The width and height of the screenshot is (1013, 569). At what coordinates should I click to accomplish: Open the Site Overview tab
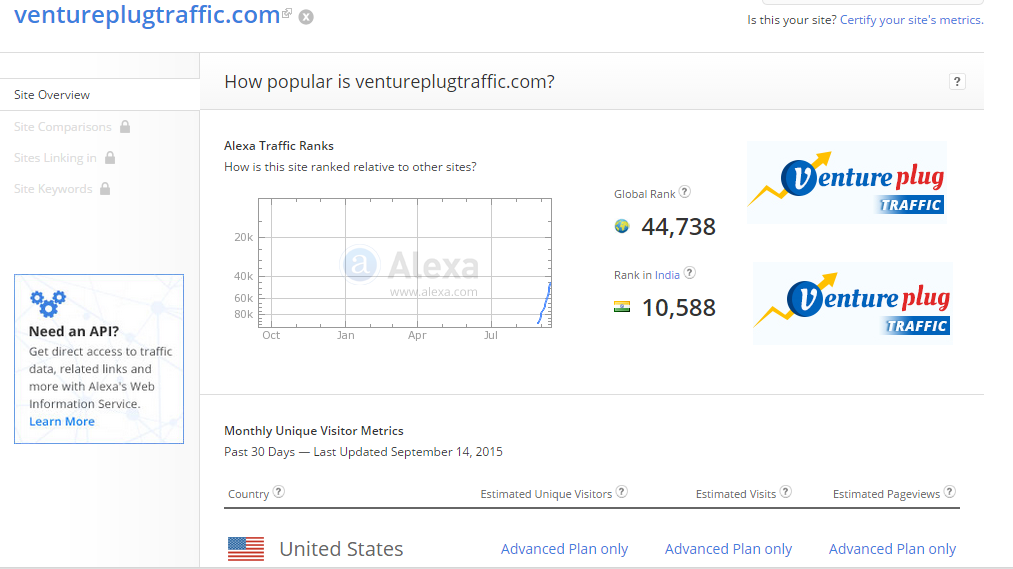[52, 95]
